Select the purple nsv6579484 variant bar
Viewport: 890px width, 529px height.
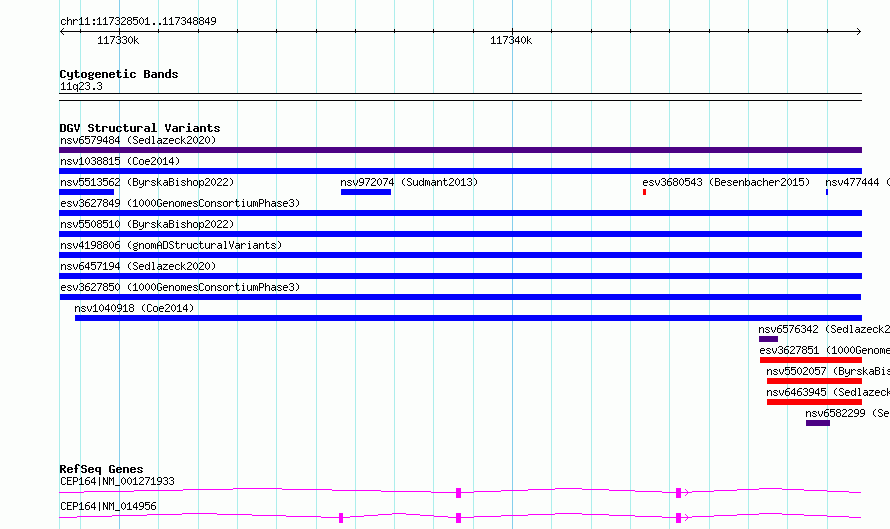[x=460, y=150]
